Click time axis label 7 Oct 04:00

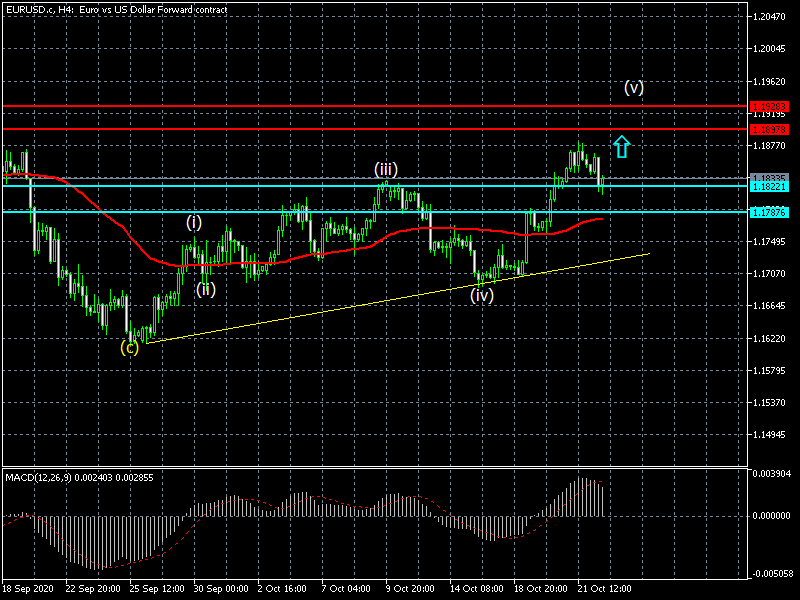pos(346,588)
